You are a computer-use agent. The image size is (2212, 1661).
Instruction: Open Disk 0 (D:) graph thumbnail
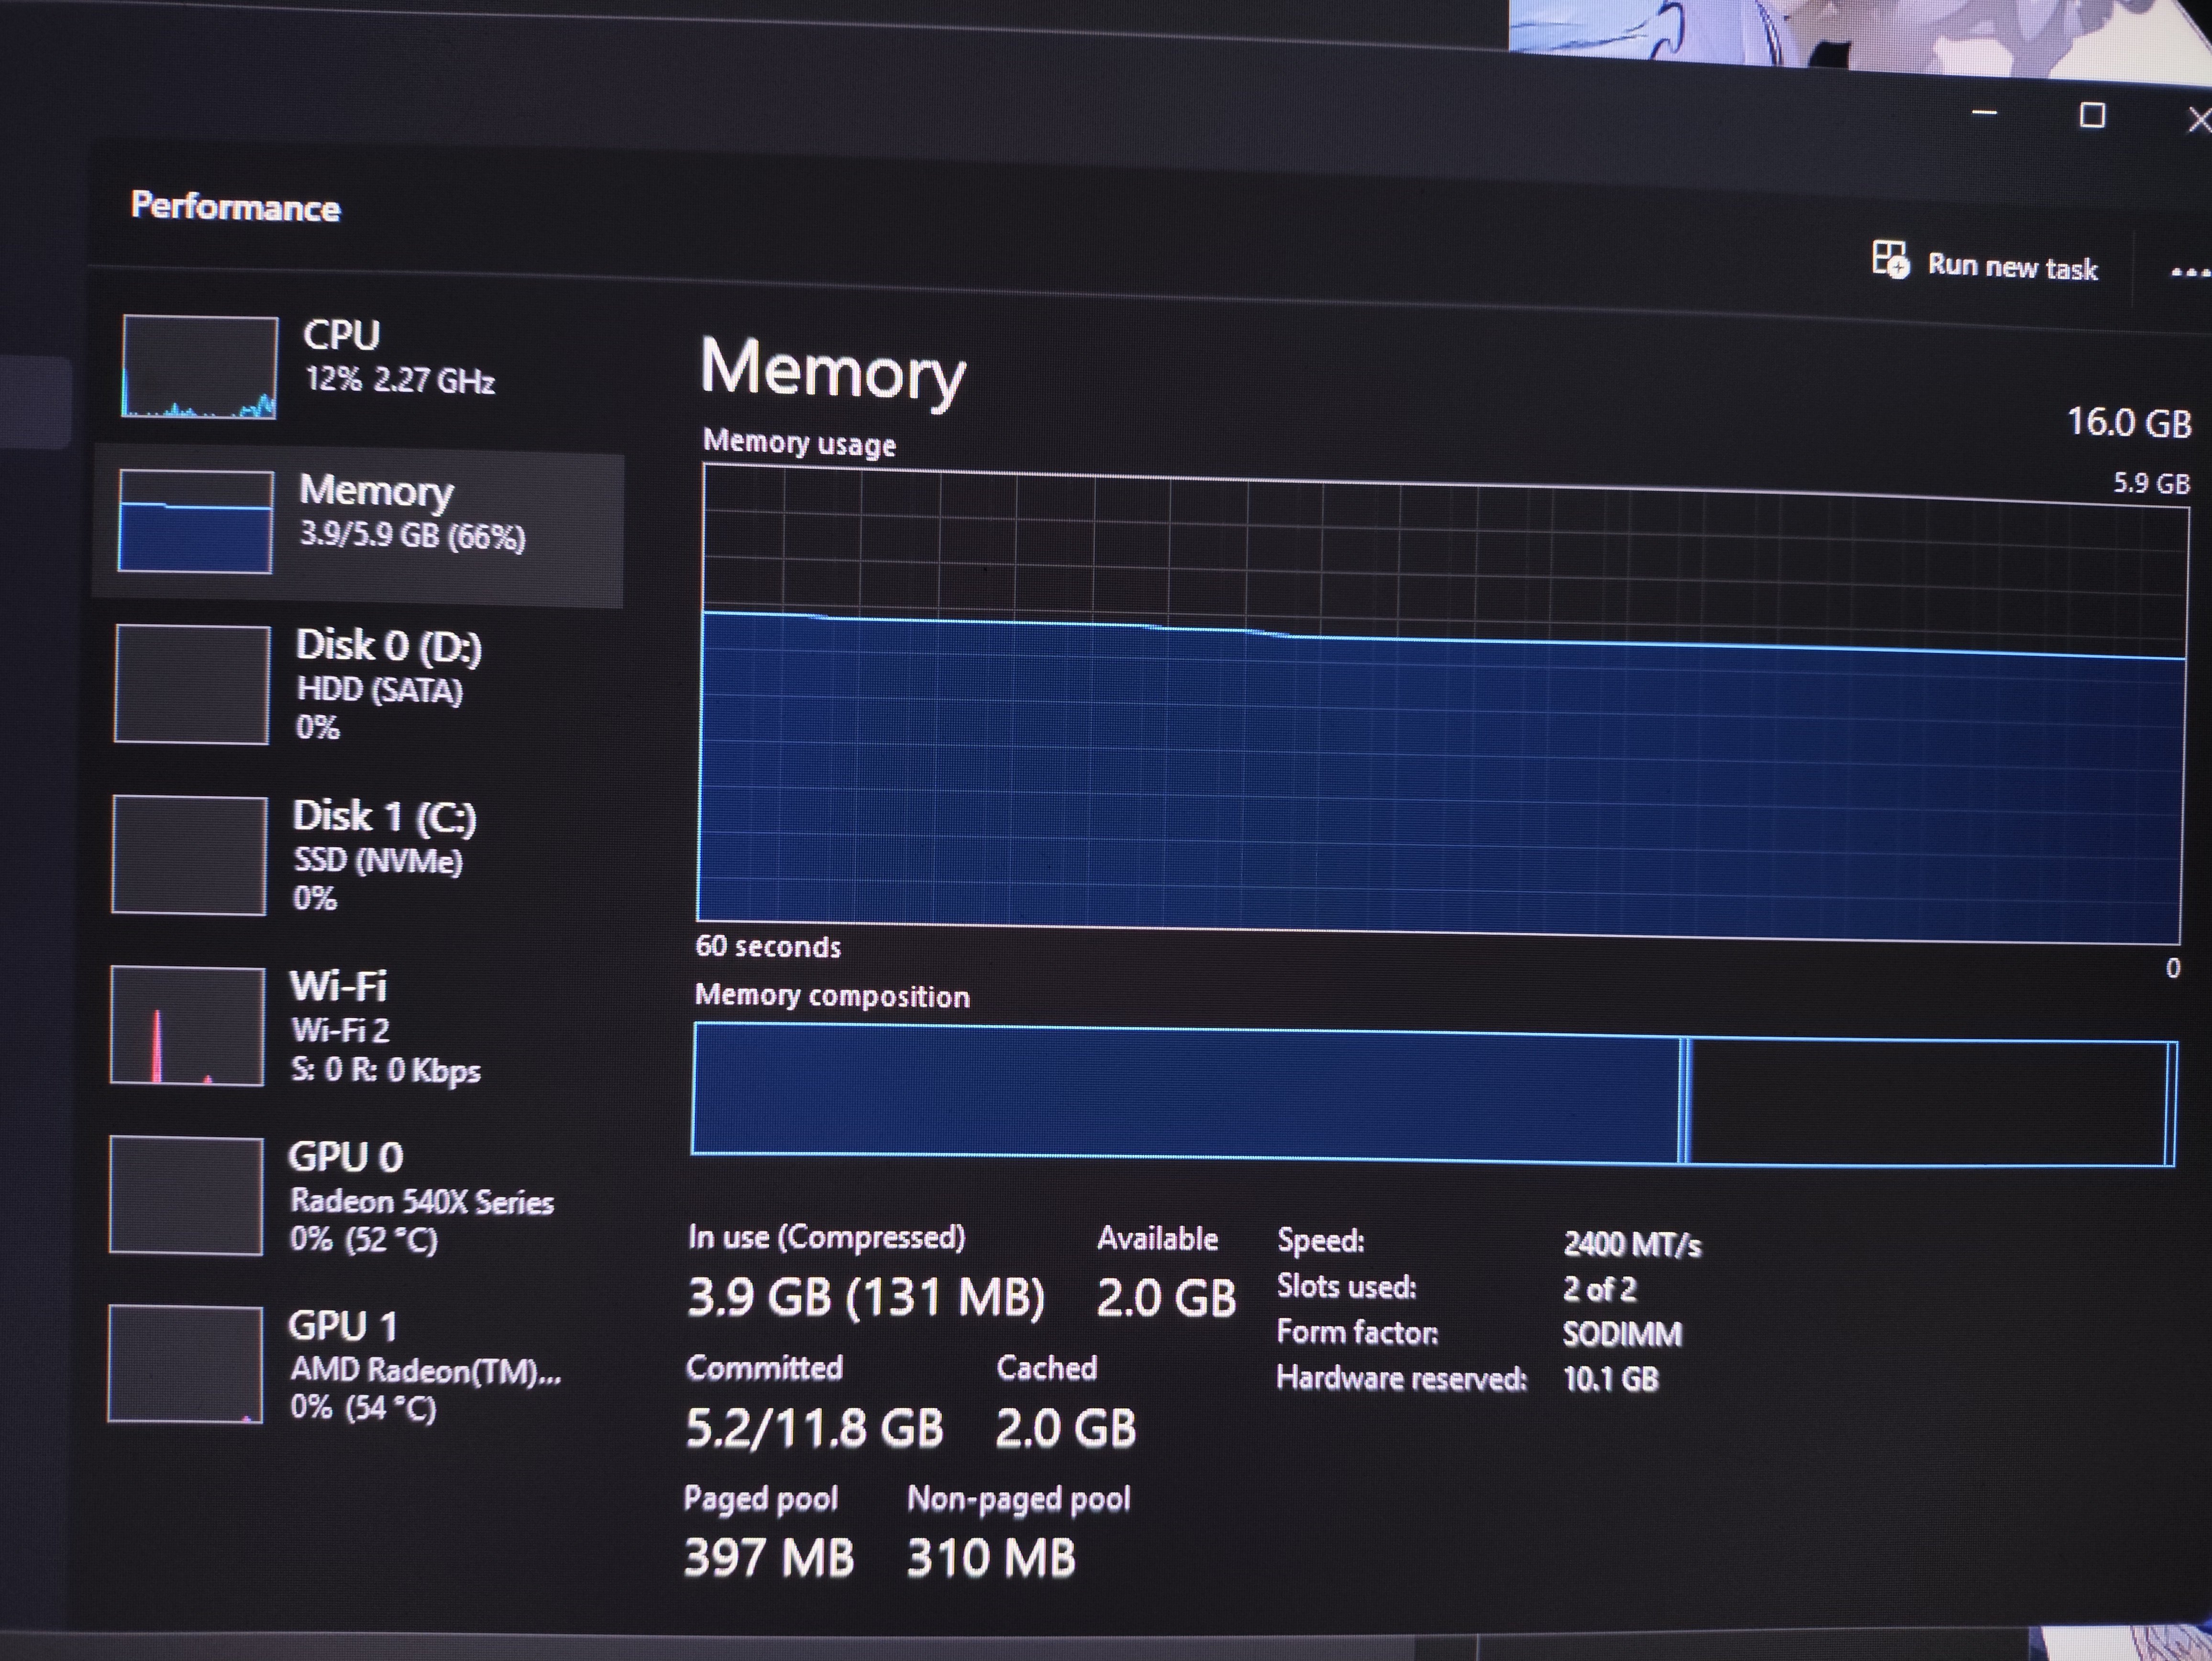coord(192,685)
